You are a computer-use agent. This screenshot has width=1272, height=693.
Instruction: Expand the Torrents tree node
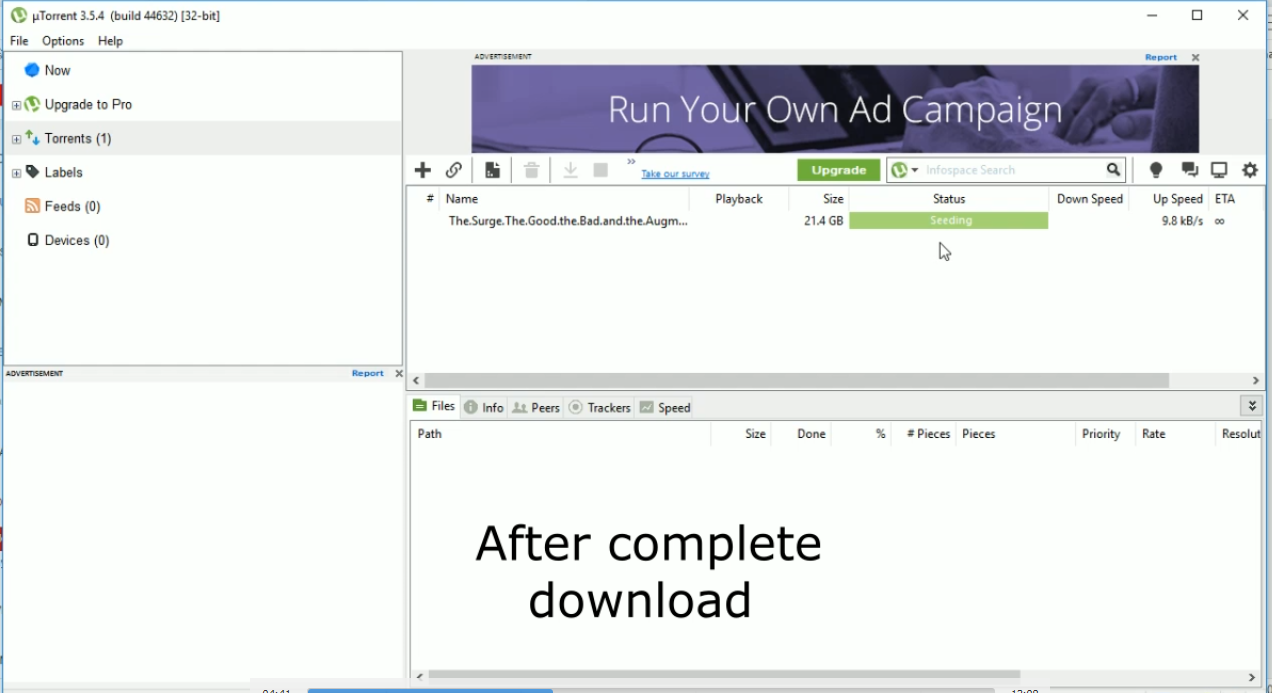[16, 139]
